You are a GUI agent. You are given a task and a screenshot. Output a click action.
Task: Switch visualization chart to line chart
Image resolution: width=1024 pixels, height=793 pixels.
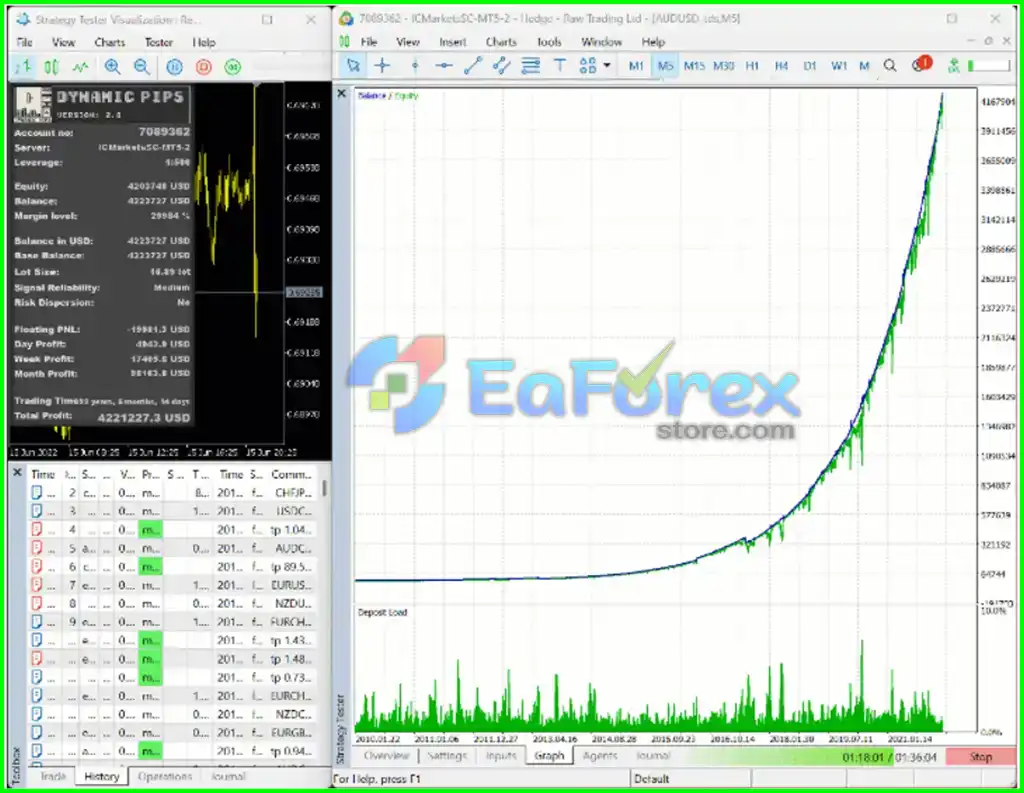tap(80, 67)
